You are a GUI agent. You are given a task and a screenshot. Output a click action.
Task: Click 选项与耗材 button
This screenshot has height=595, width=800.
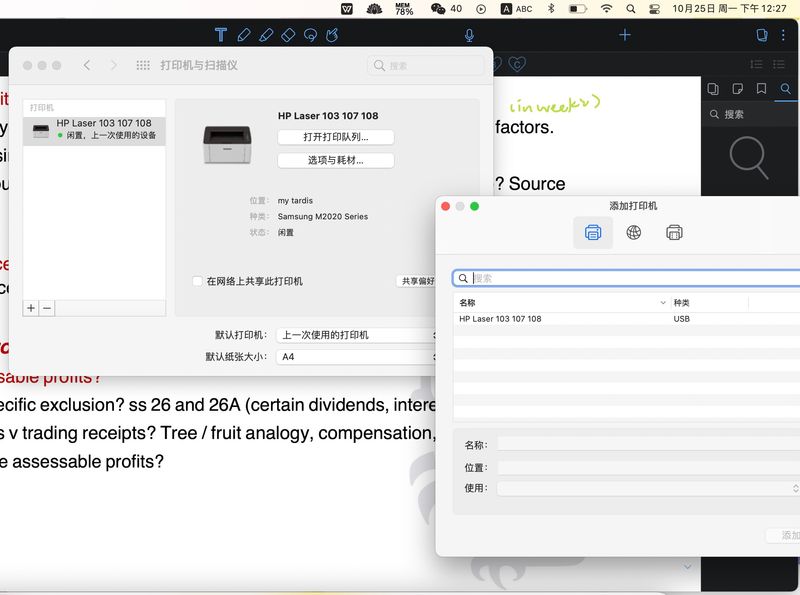(x=336, y=160)
